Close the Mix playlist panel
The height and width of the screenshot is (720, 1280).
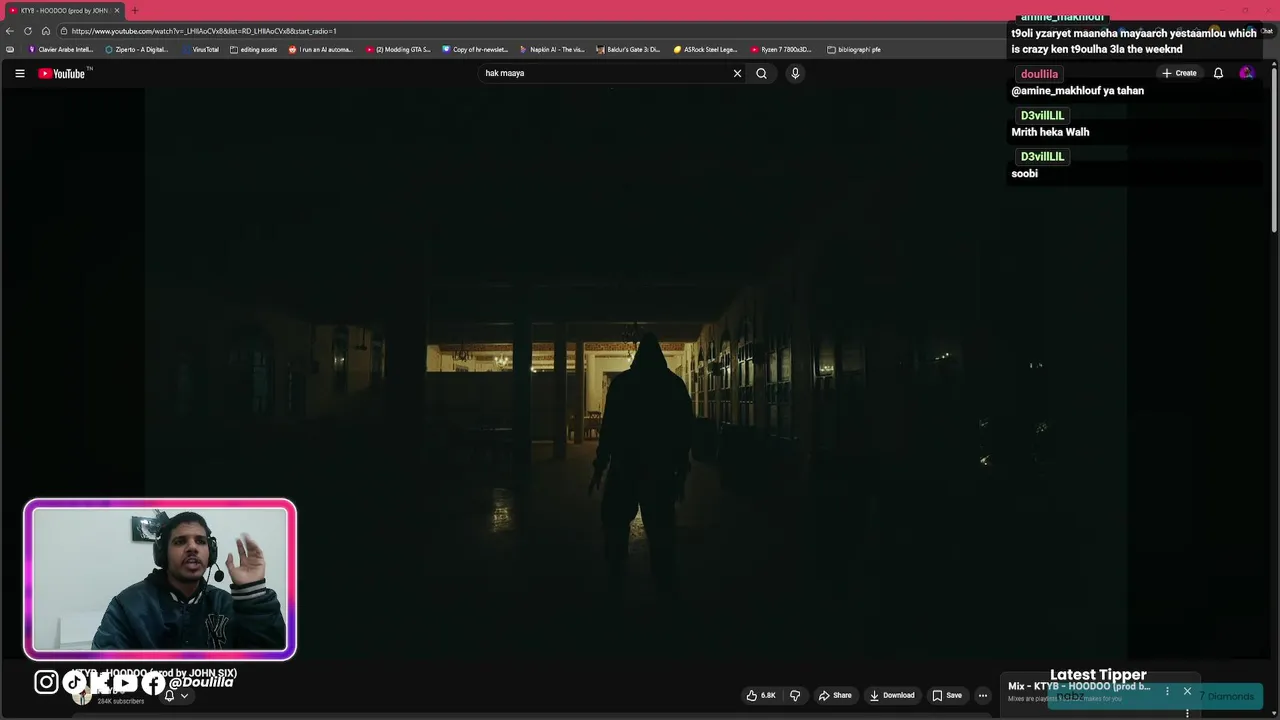1187,691
